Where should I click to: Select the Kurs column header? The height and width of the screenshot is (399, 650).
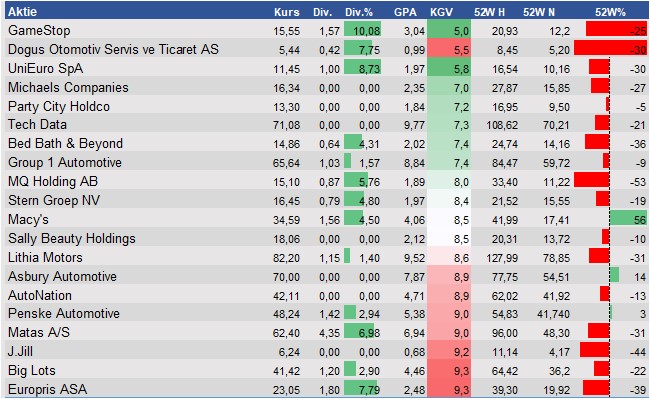tap(286, 12)
